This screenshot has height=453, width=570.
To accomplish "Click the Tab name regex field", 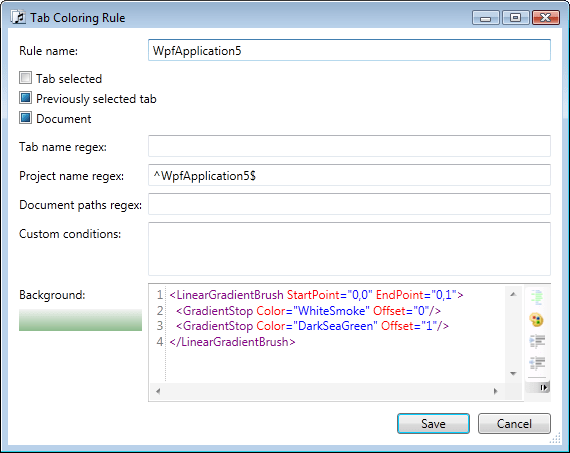I will (349, 146).
